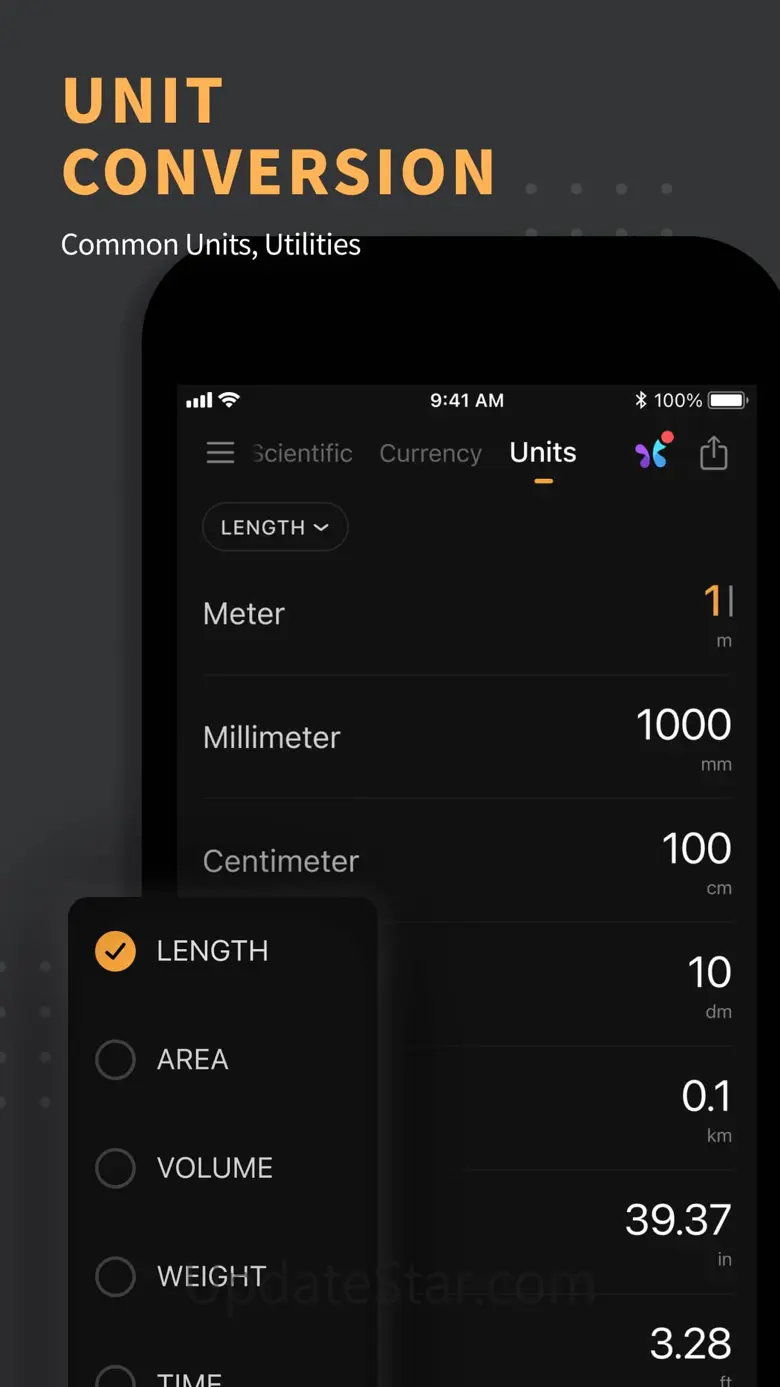Image resolution: width=780 pixels, height=1387 pixels.
Task: Switch to the Currency tab
Action: (x=430, y=453)
